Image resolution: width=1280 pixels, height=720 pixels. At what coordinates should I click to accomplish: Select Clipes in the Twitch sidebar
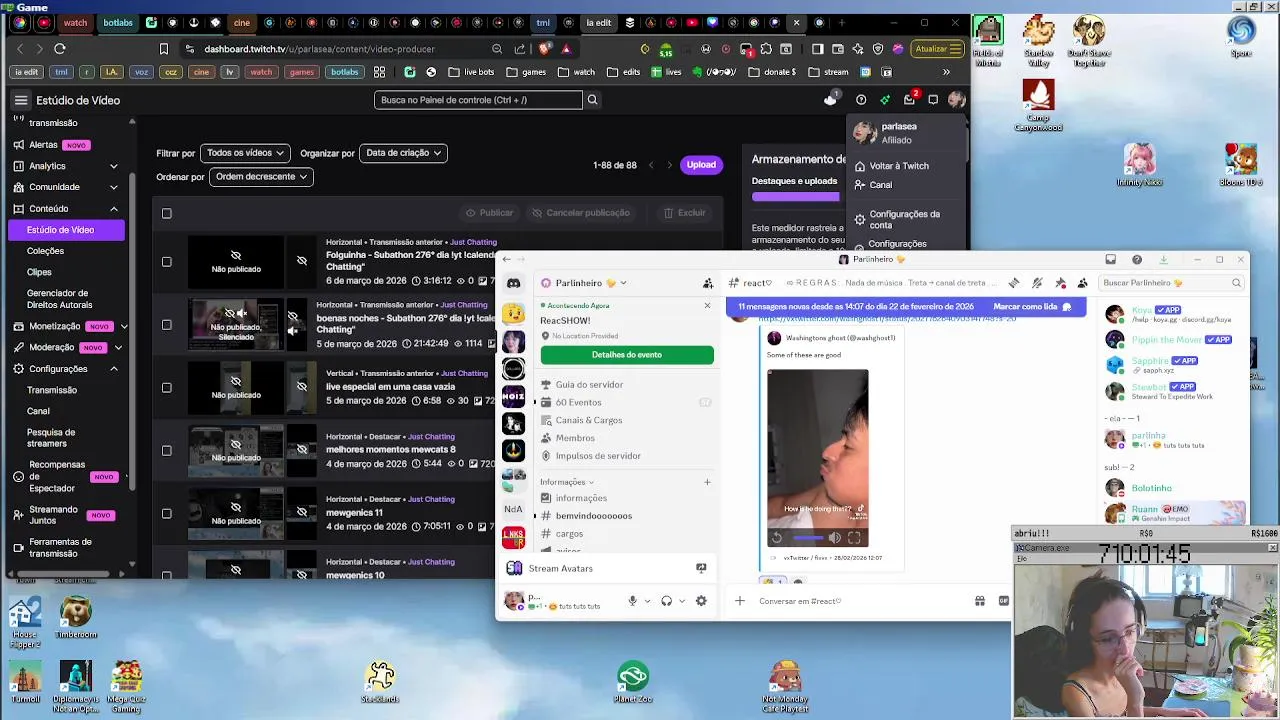pyautogui.click(x=39, y=272)
